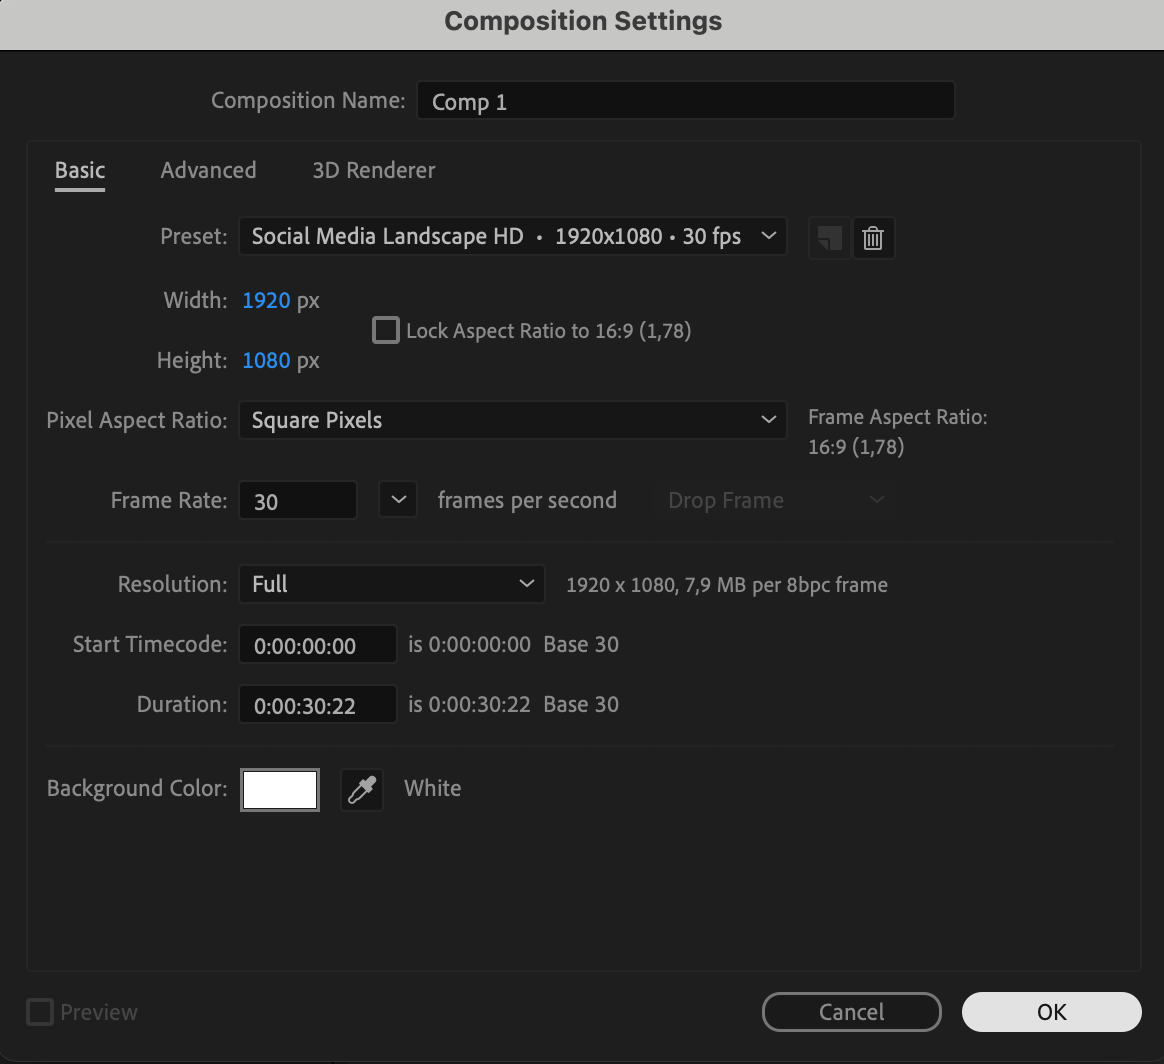Select the Basic tab
Image resolution: width=1164 pixels, height=1064 pixels.
pos(80,170)
